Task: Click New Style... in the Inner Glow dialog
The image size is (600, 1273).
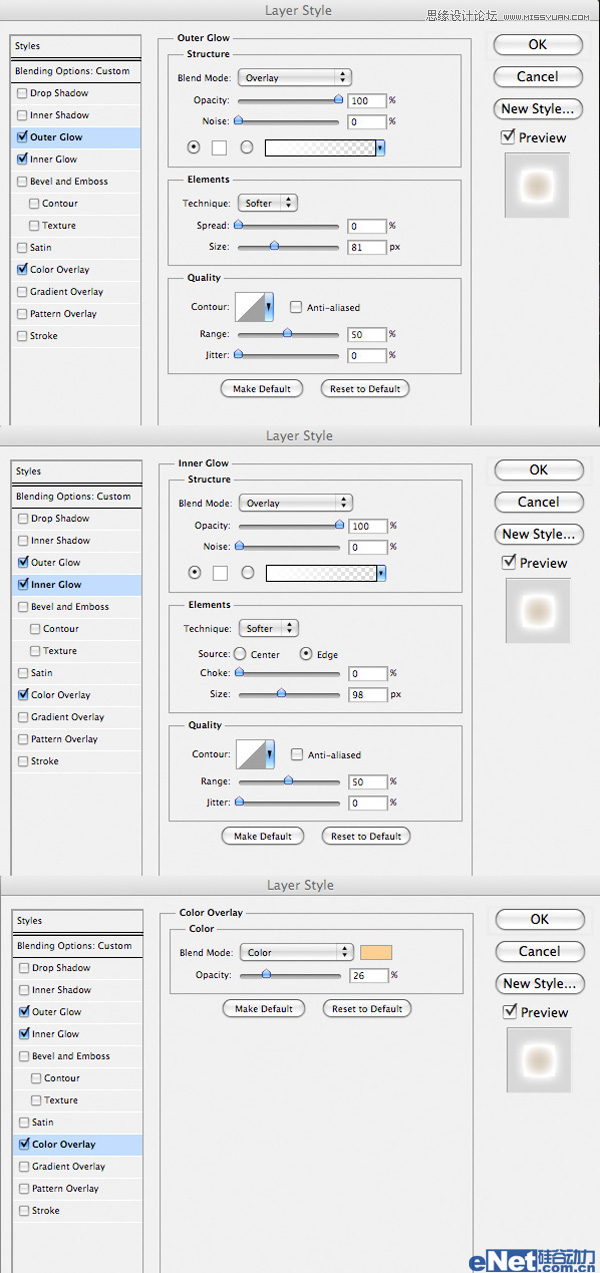Action: tap(539, 534)
